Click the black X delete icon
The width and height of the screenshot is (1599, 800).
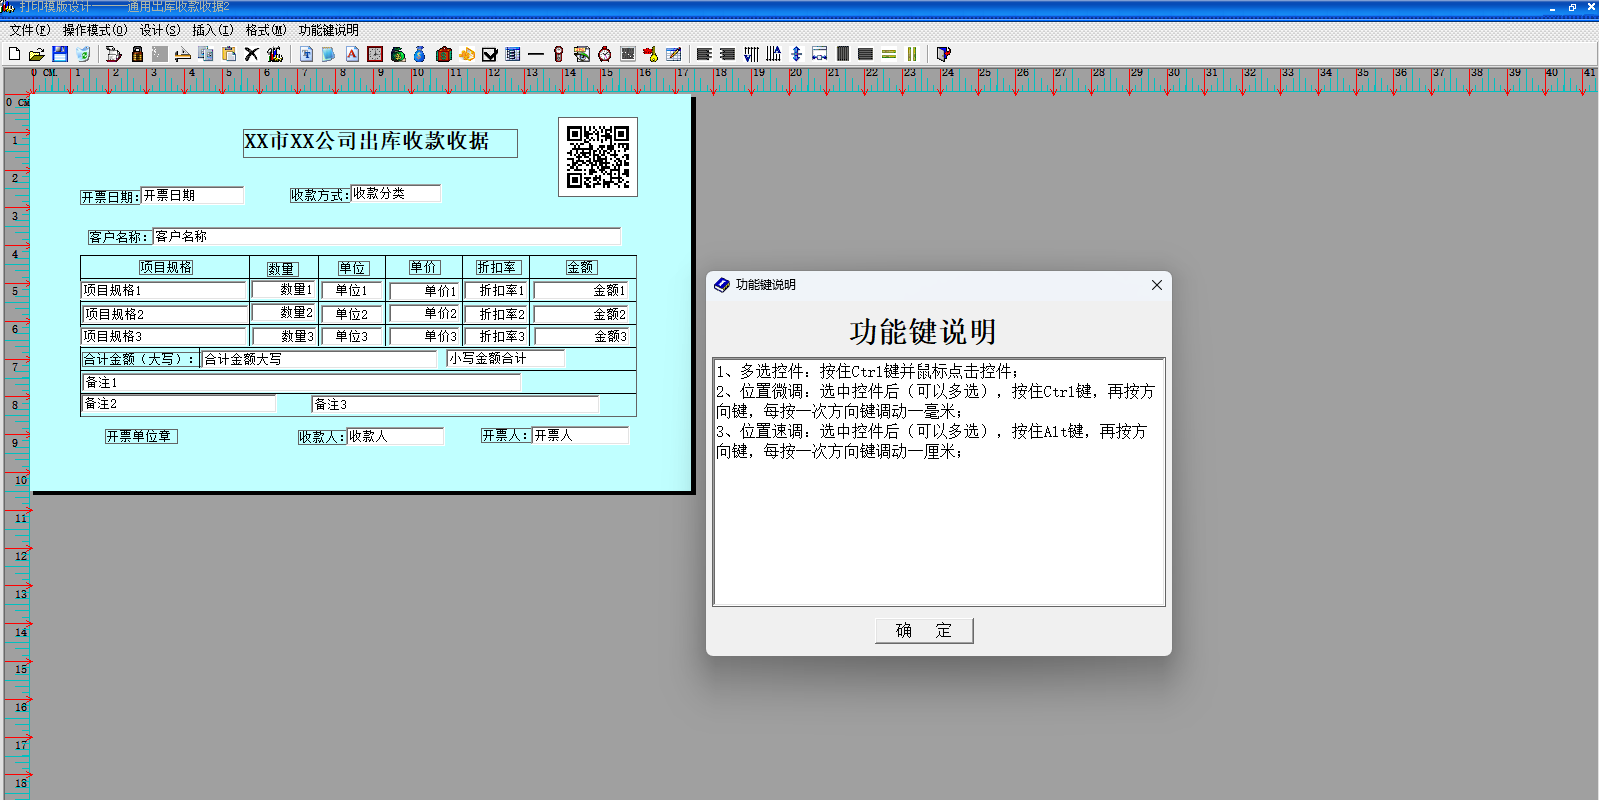point(252,54)
